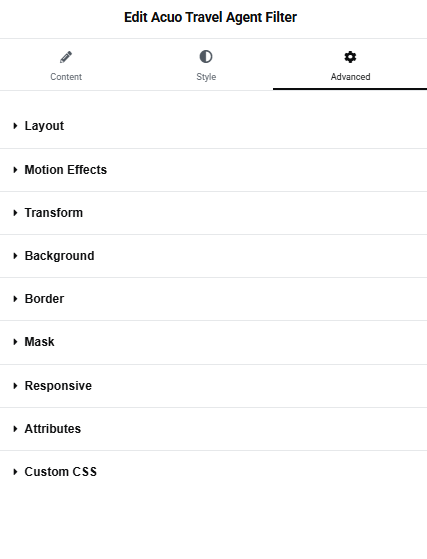Click the half-circle Style icon
This screenshot has width=427, height=559.
(x=206, y=57)
